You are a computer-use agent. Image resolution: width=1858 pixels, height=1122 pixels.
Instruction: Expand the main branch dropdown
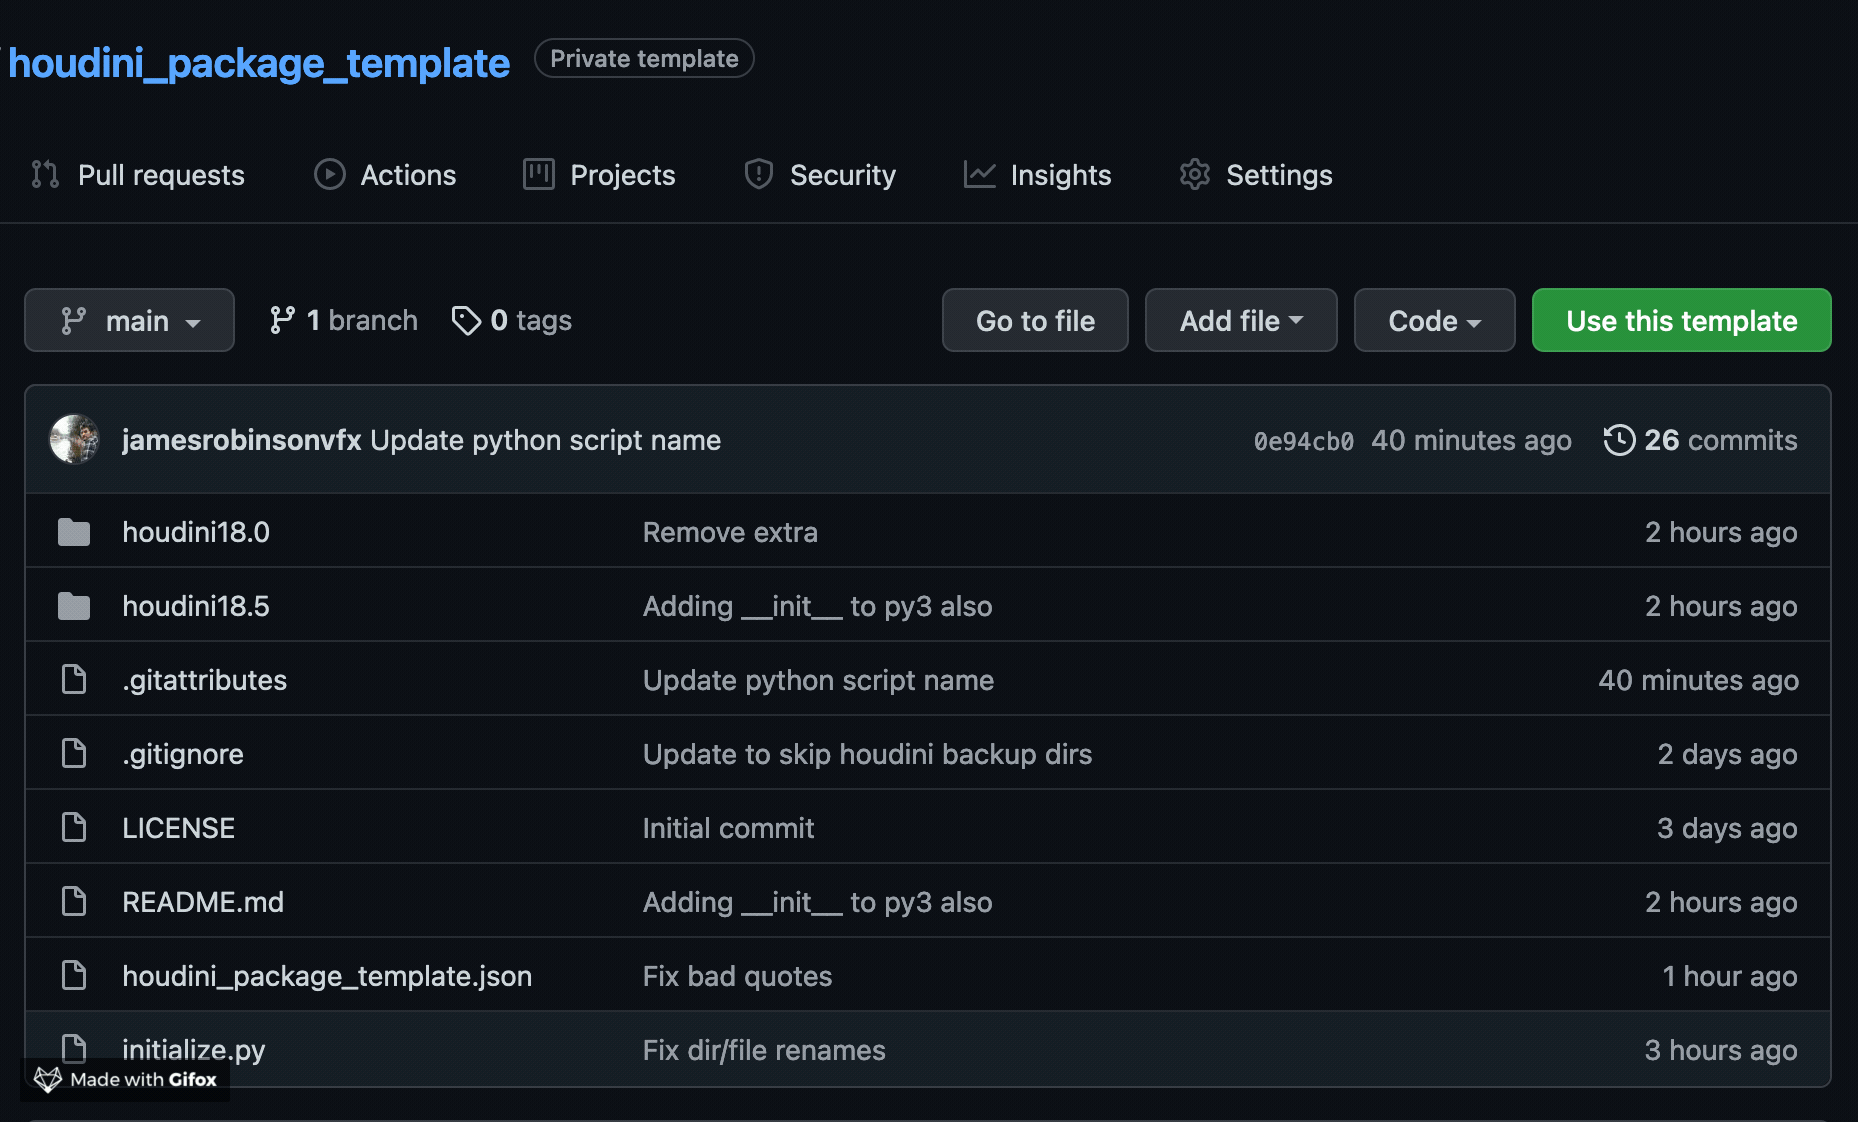[x=129, y=320]
